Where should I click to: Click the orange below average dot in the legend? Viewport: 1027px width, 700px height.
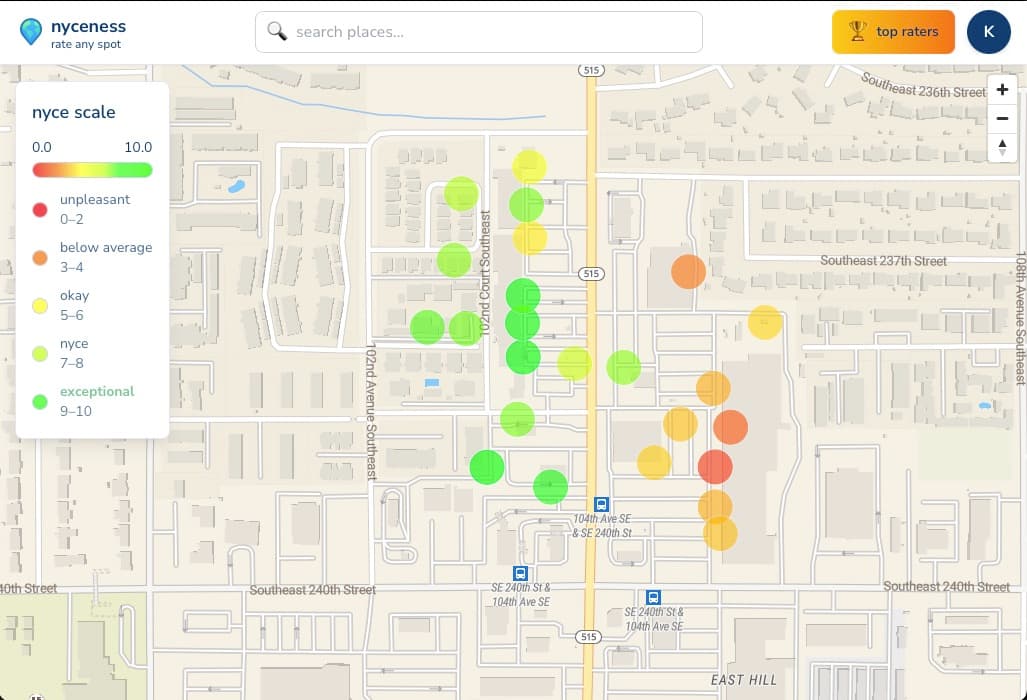(x=40, y=258)
